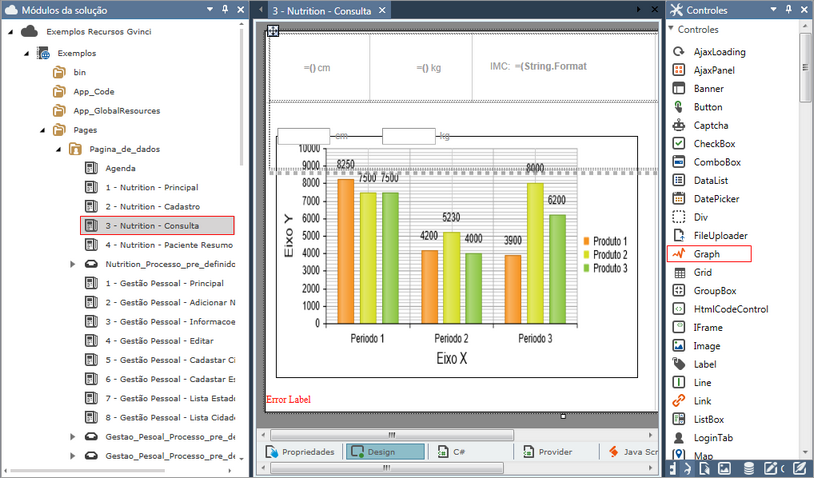814x478 pixels.
Task: Select the CheckBox control
Action: [704, 144]
